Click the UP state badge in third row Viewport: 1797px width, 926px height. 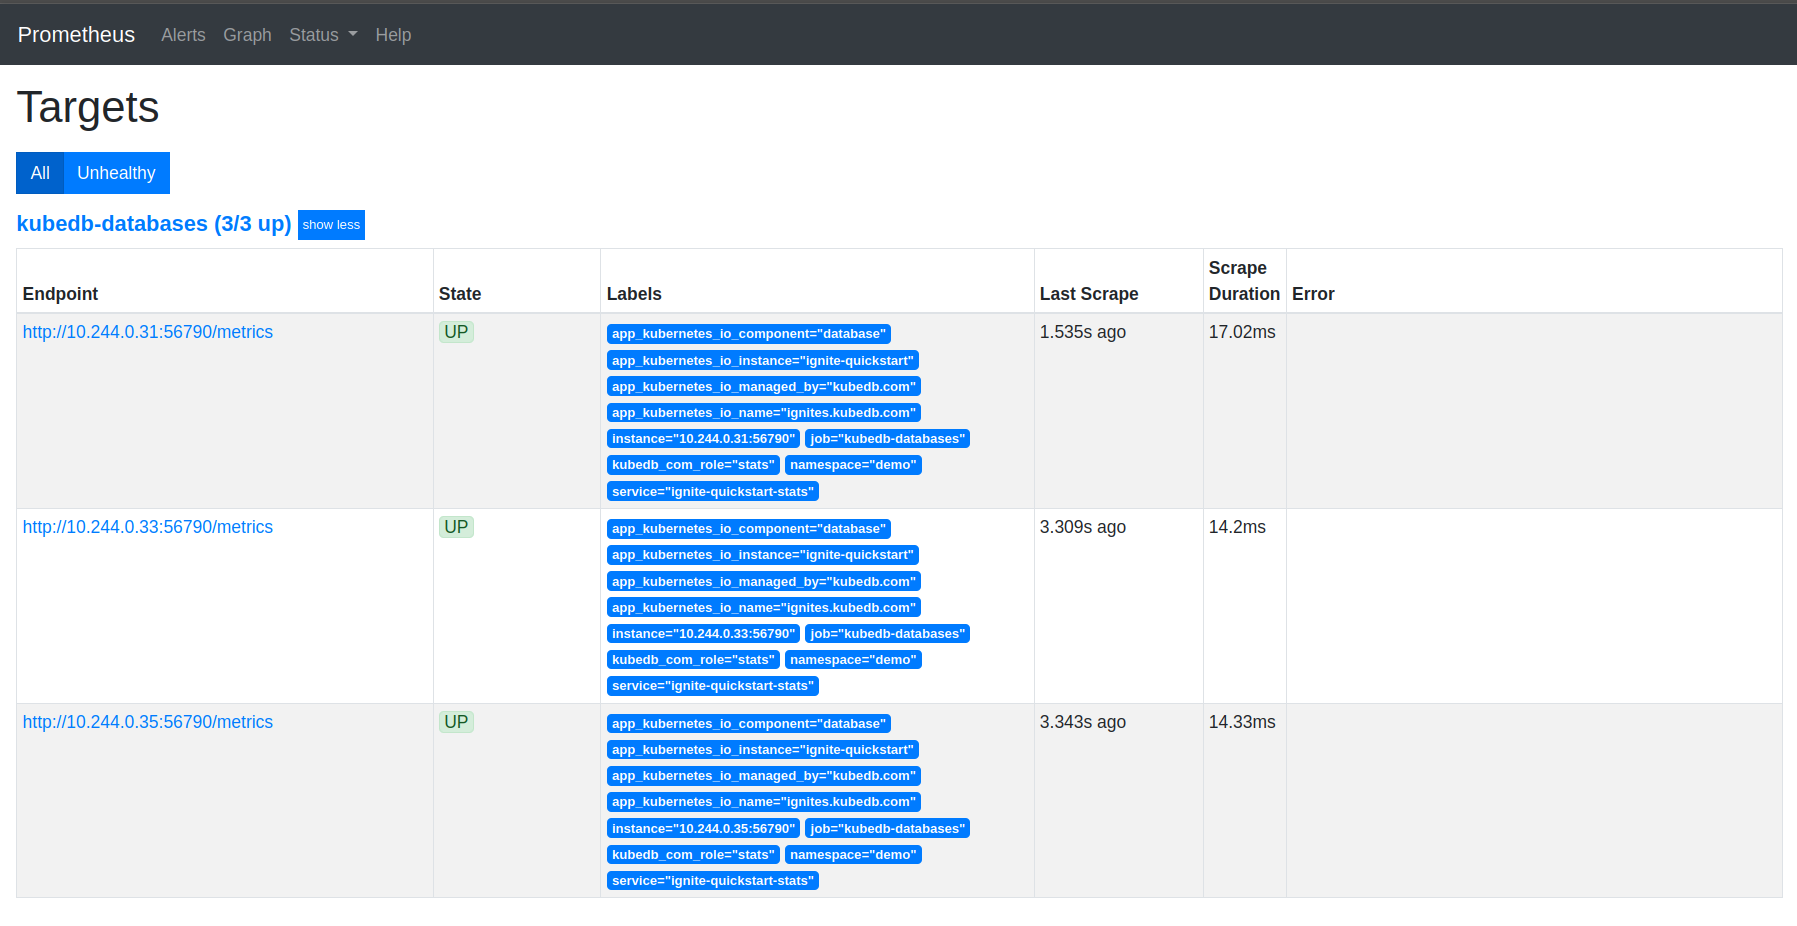coord(456,722)
